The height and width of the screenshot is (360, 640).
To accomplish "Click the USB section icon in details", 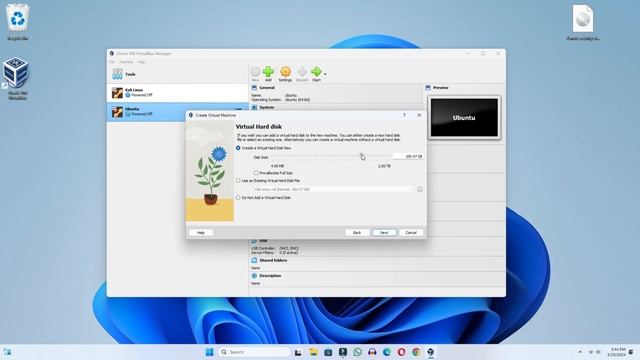I will pyautogui.click(x=254, y=241).
